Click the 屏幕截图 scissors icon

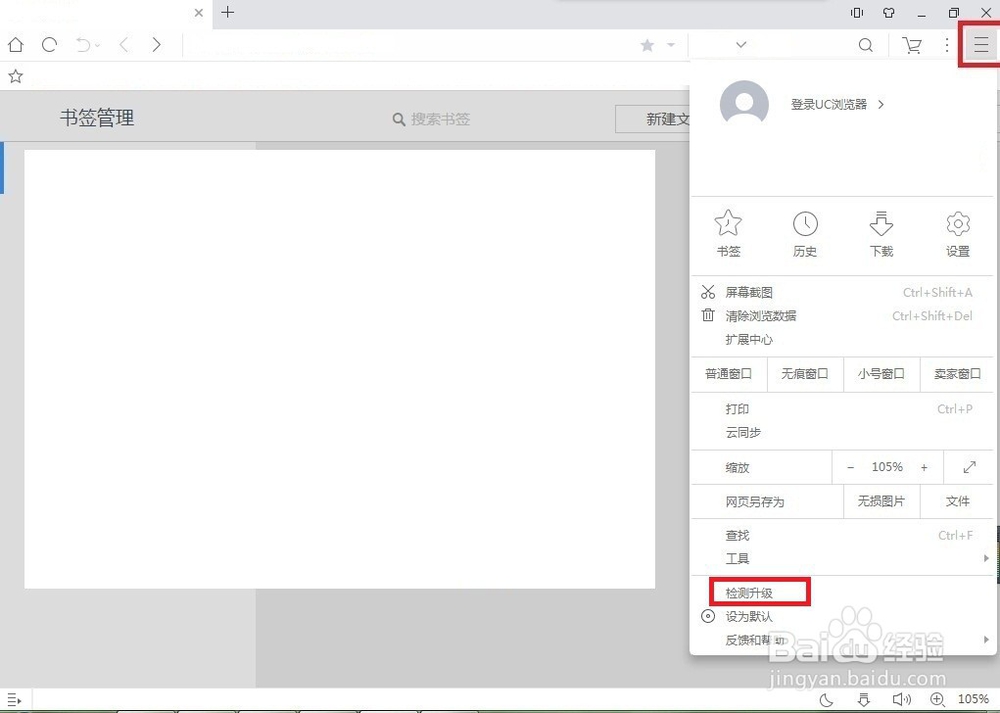(x=708, y=291)
